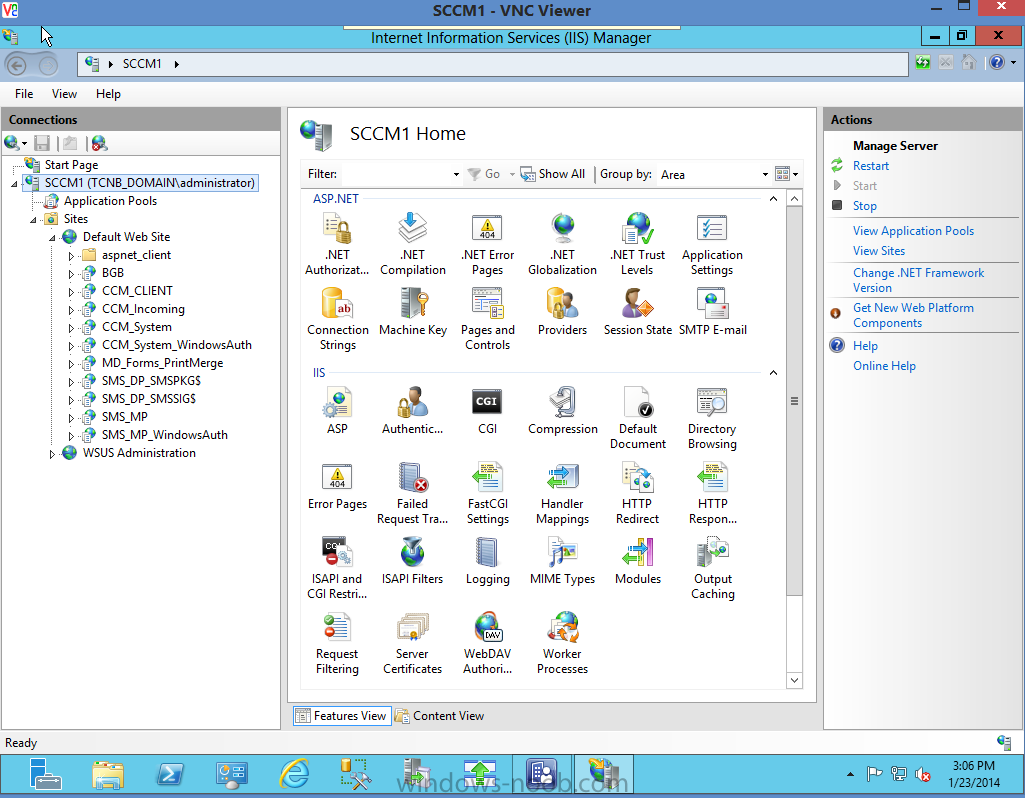Image resolution: width=1025 pixels, height=798 pixels.
Task: Open HTTP Response Headers feature
Action: pos(712,493)
